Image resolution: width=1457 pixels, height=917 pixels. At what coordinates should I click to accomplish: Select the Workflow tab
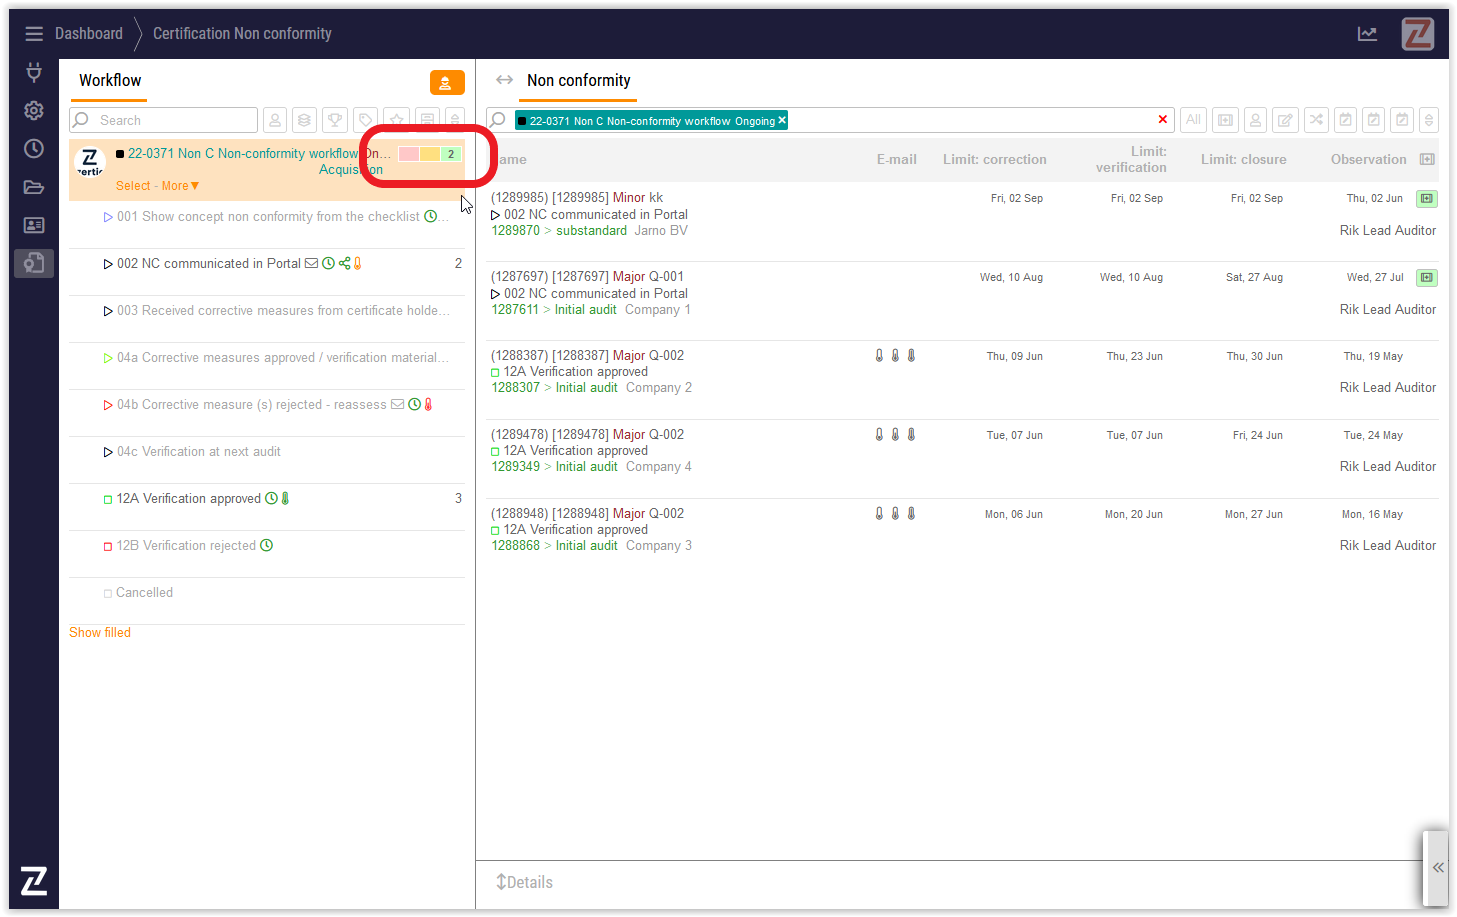110,81
